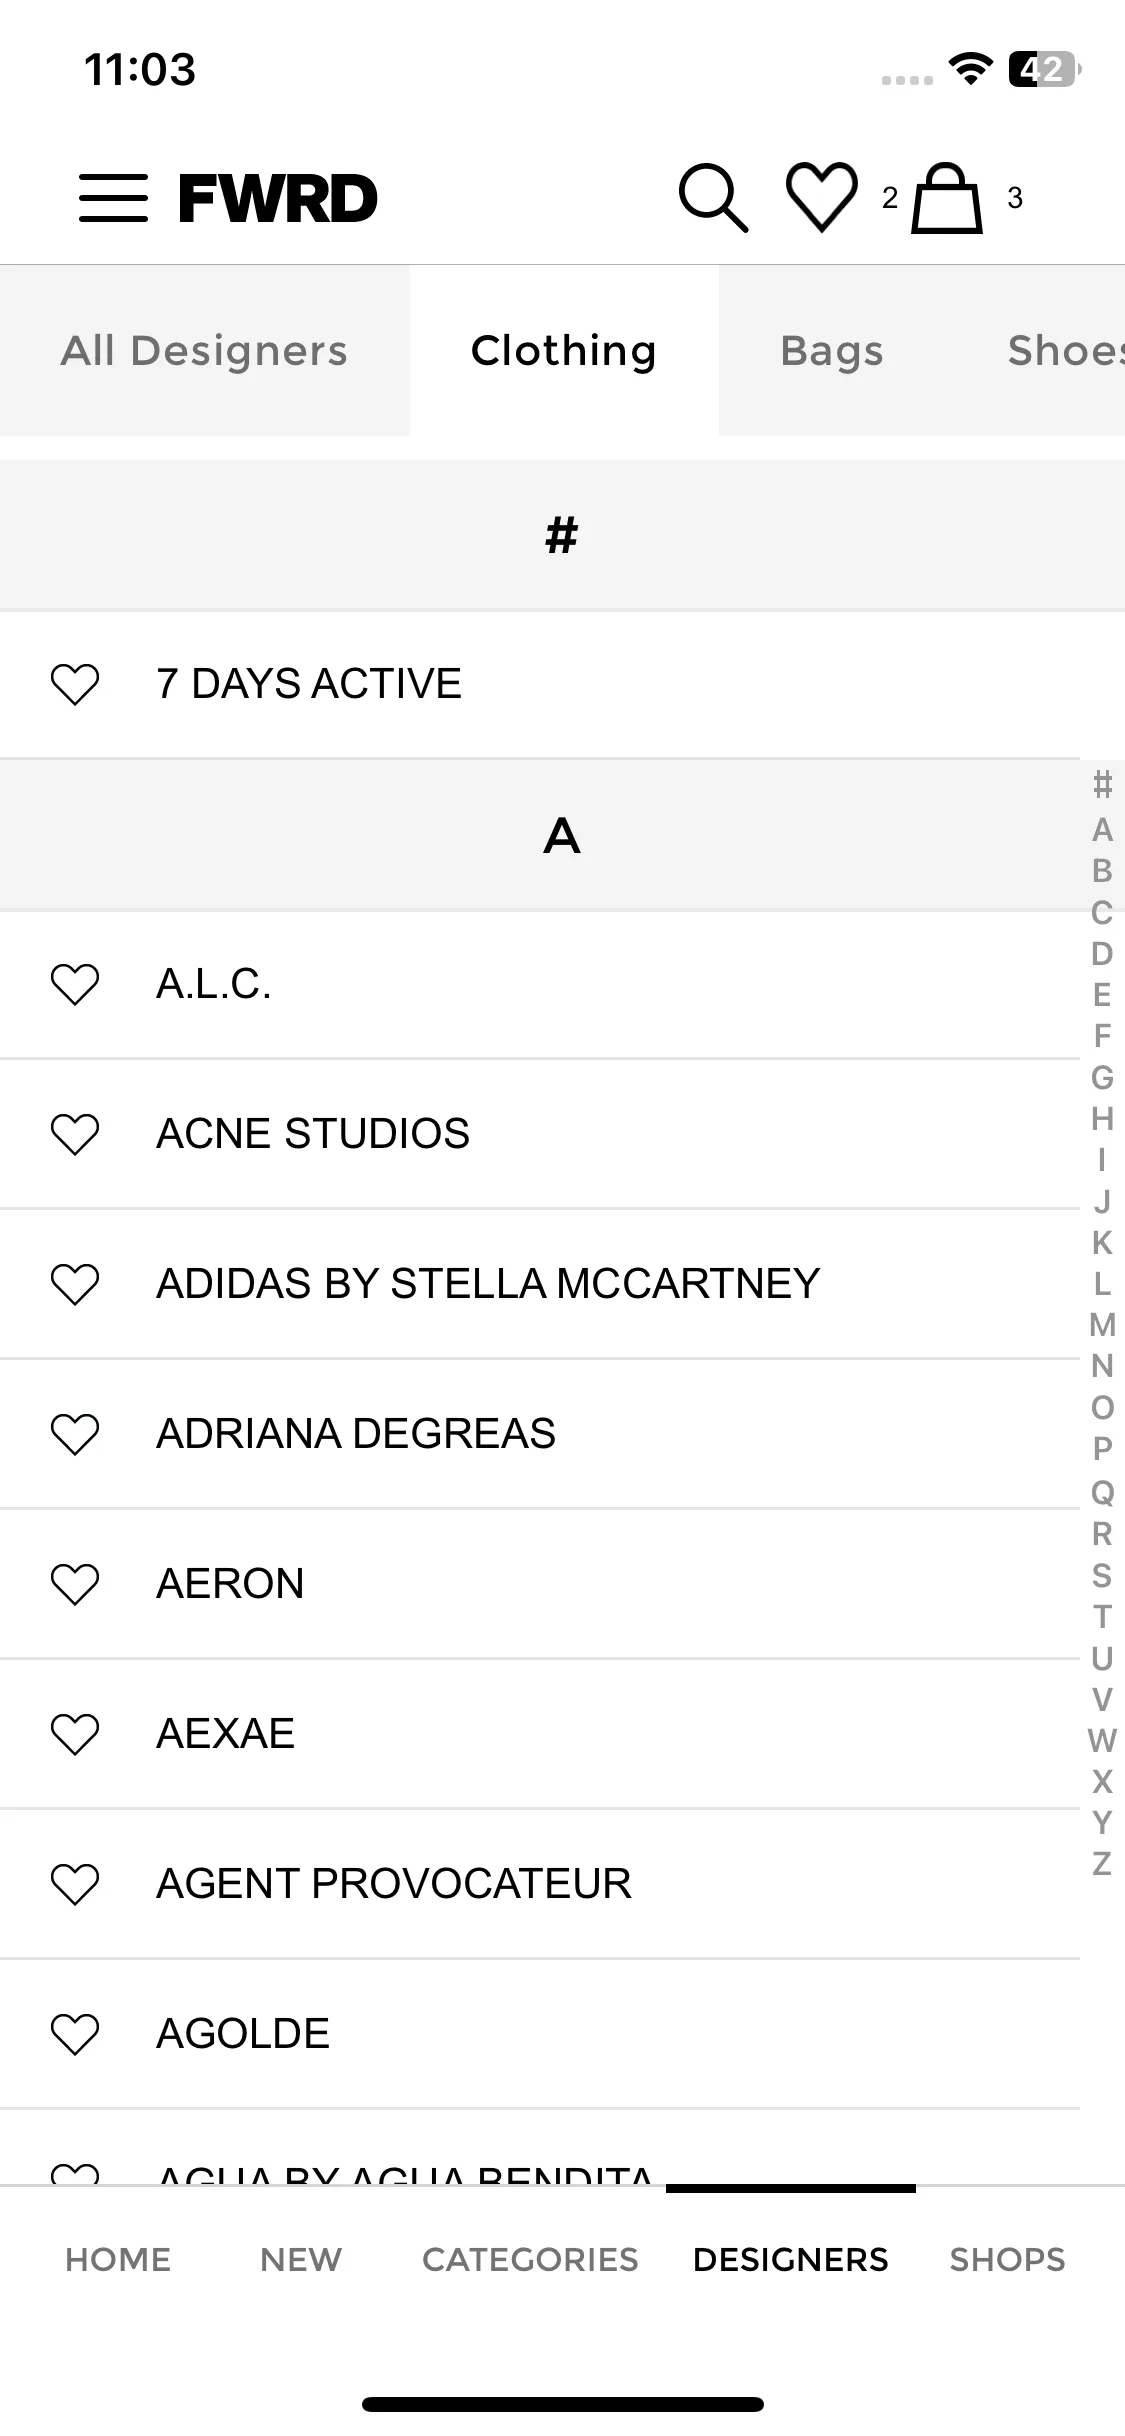Toggle heart for ACNE STUDIOS

point(75,1134)
